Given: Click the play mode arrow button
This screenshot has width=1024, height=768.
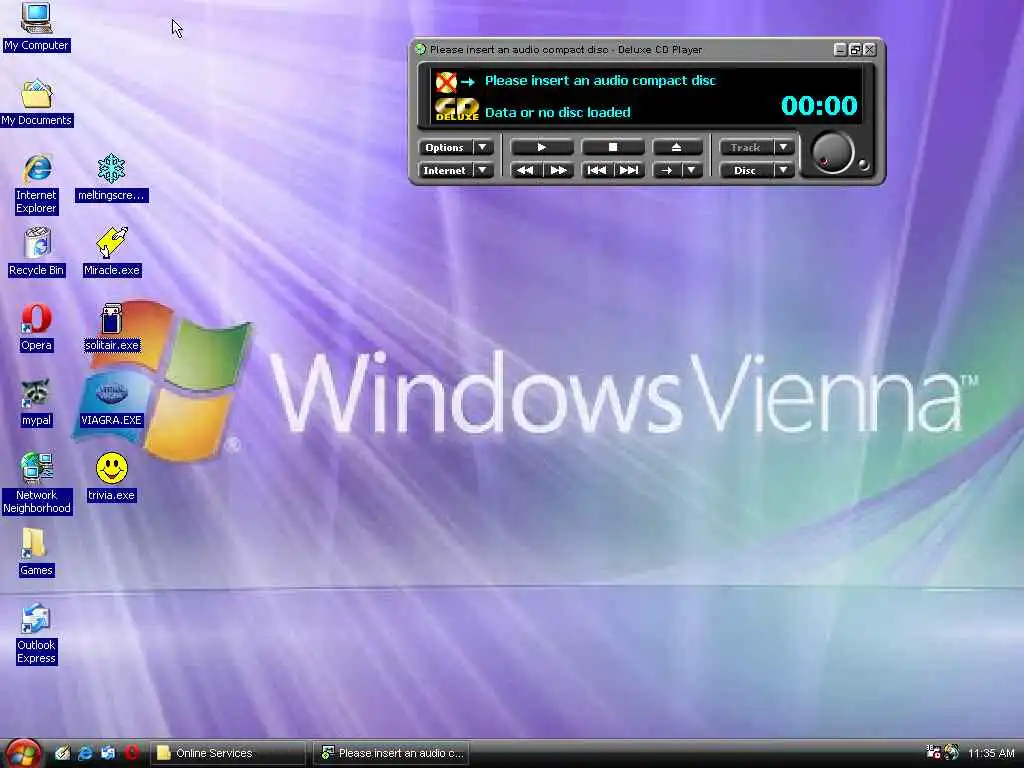Looking at the screenshot, I should coord(666,170).
